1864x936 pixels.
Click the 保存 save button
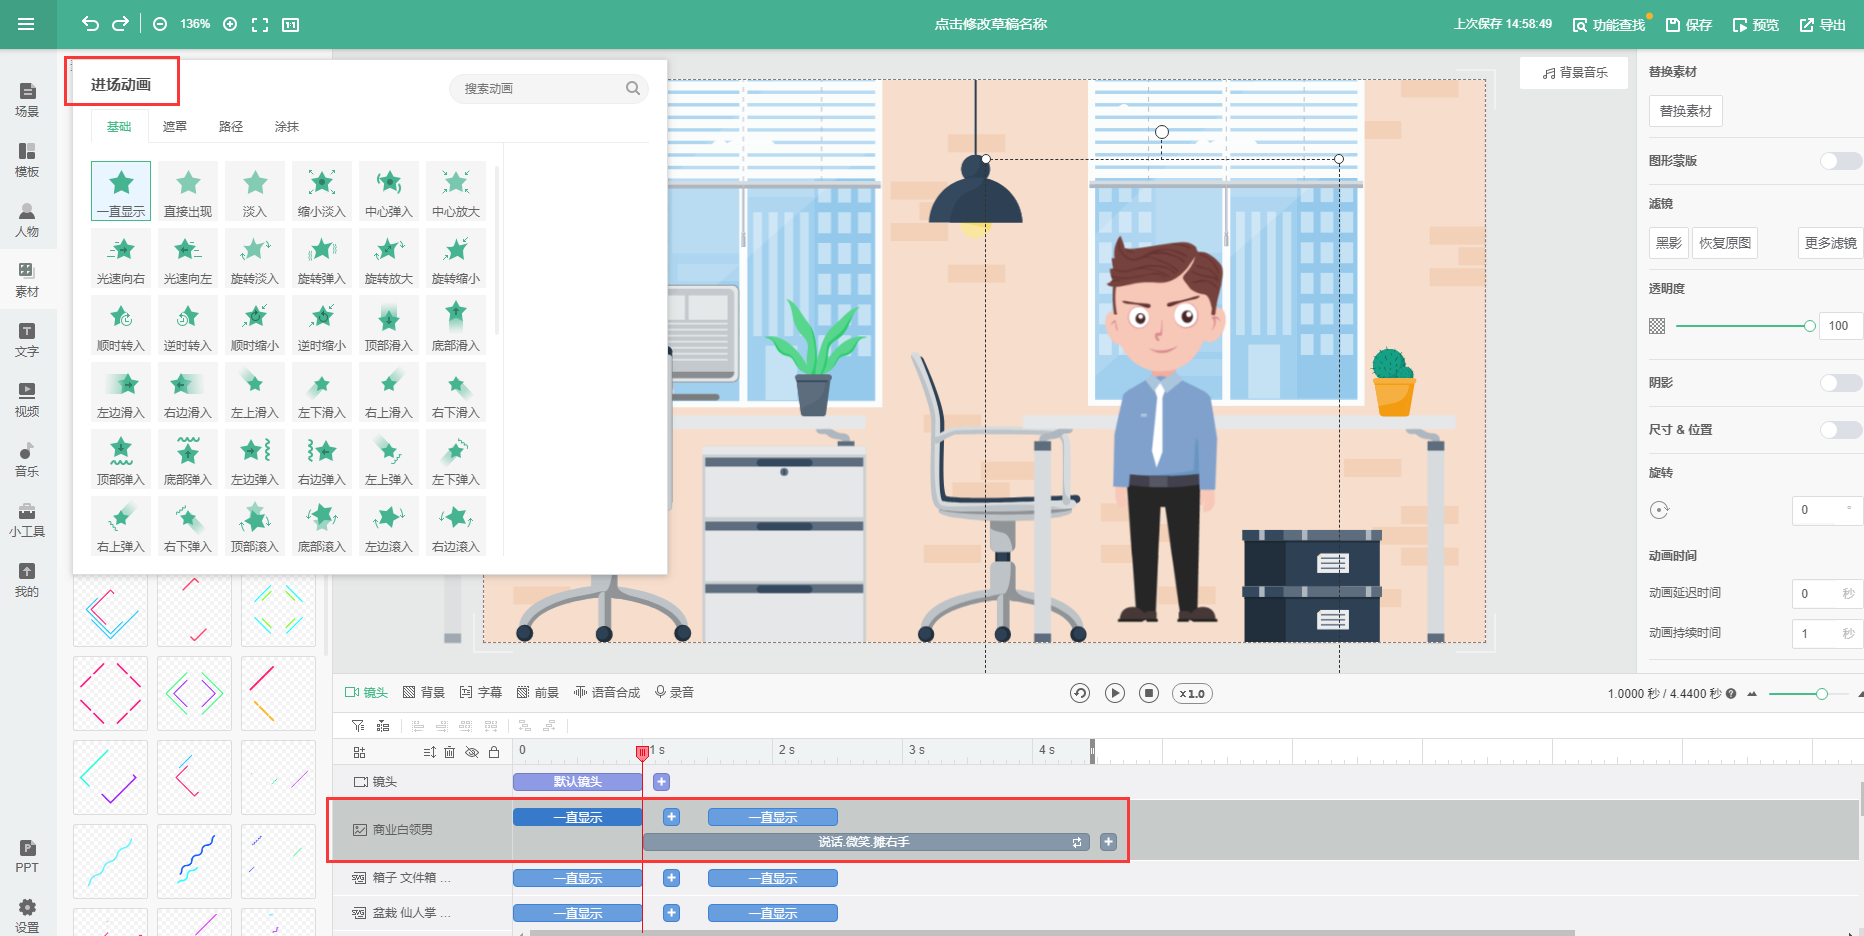(1689, 25)
